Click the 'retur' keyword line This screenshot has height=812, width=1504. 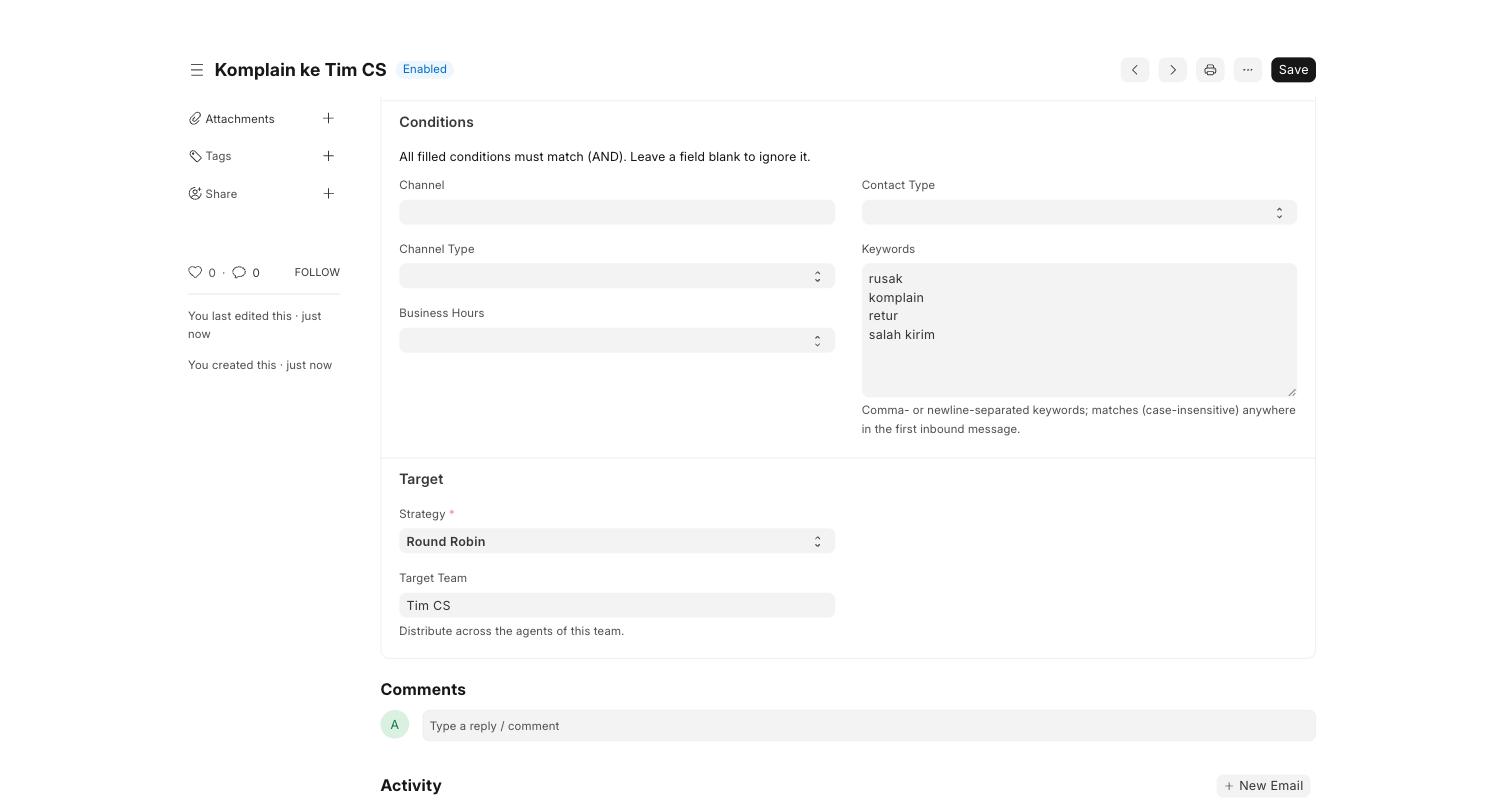pos(883,316)
